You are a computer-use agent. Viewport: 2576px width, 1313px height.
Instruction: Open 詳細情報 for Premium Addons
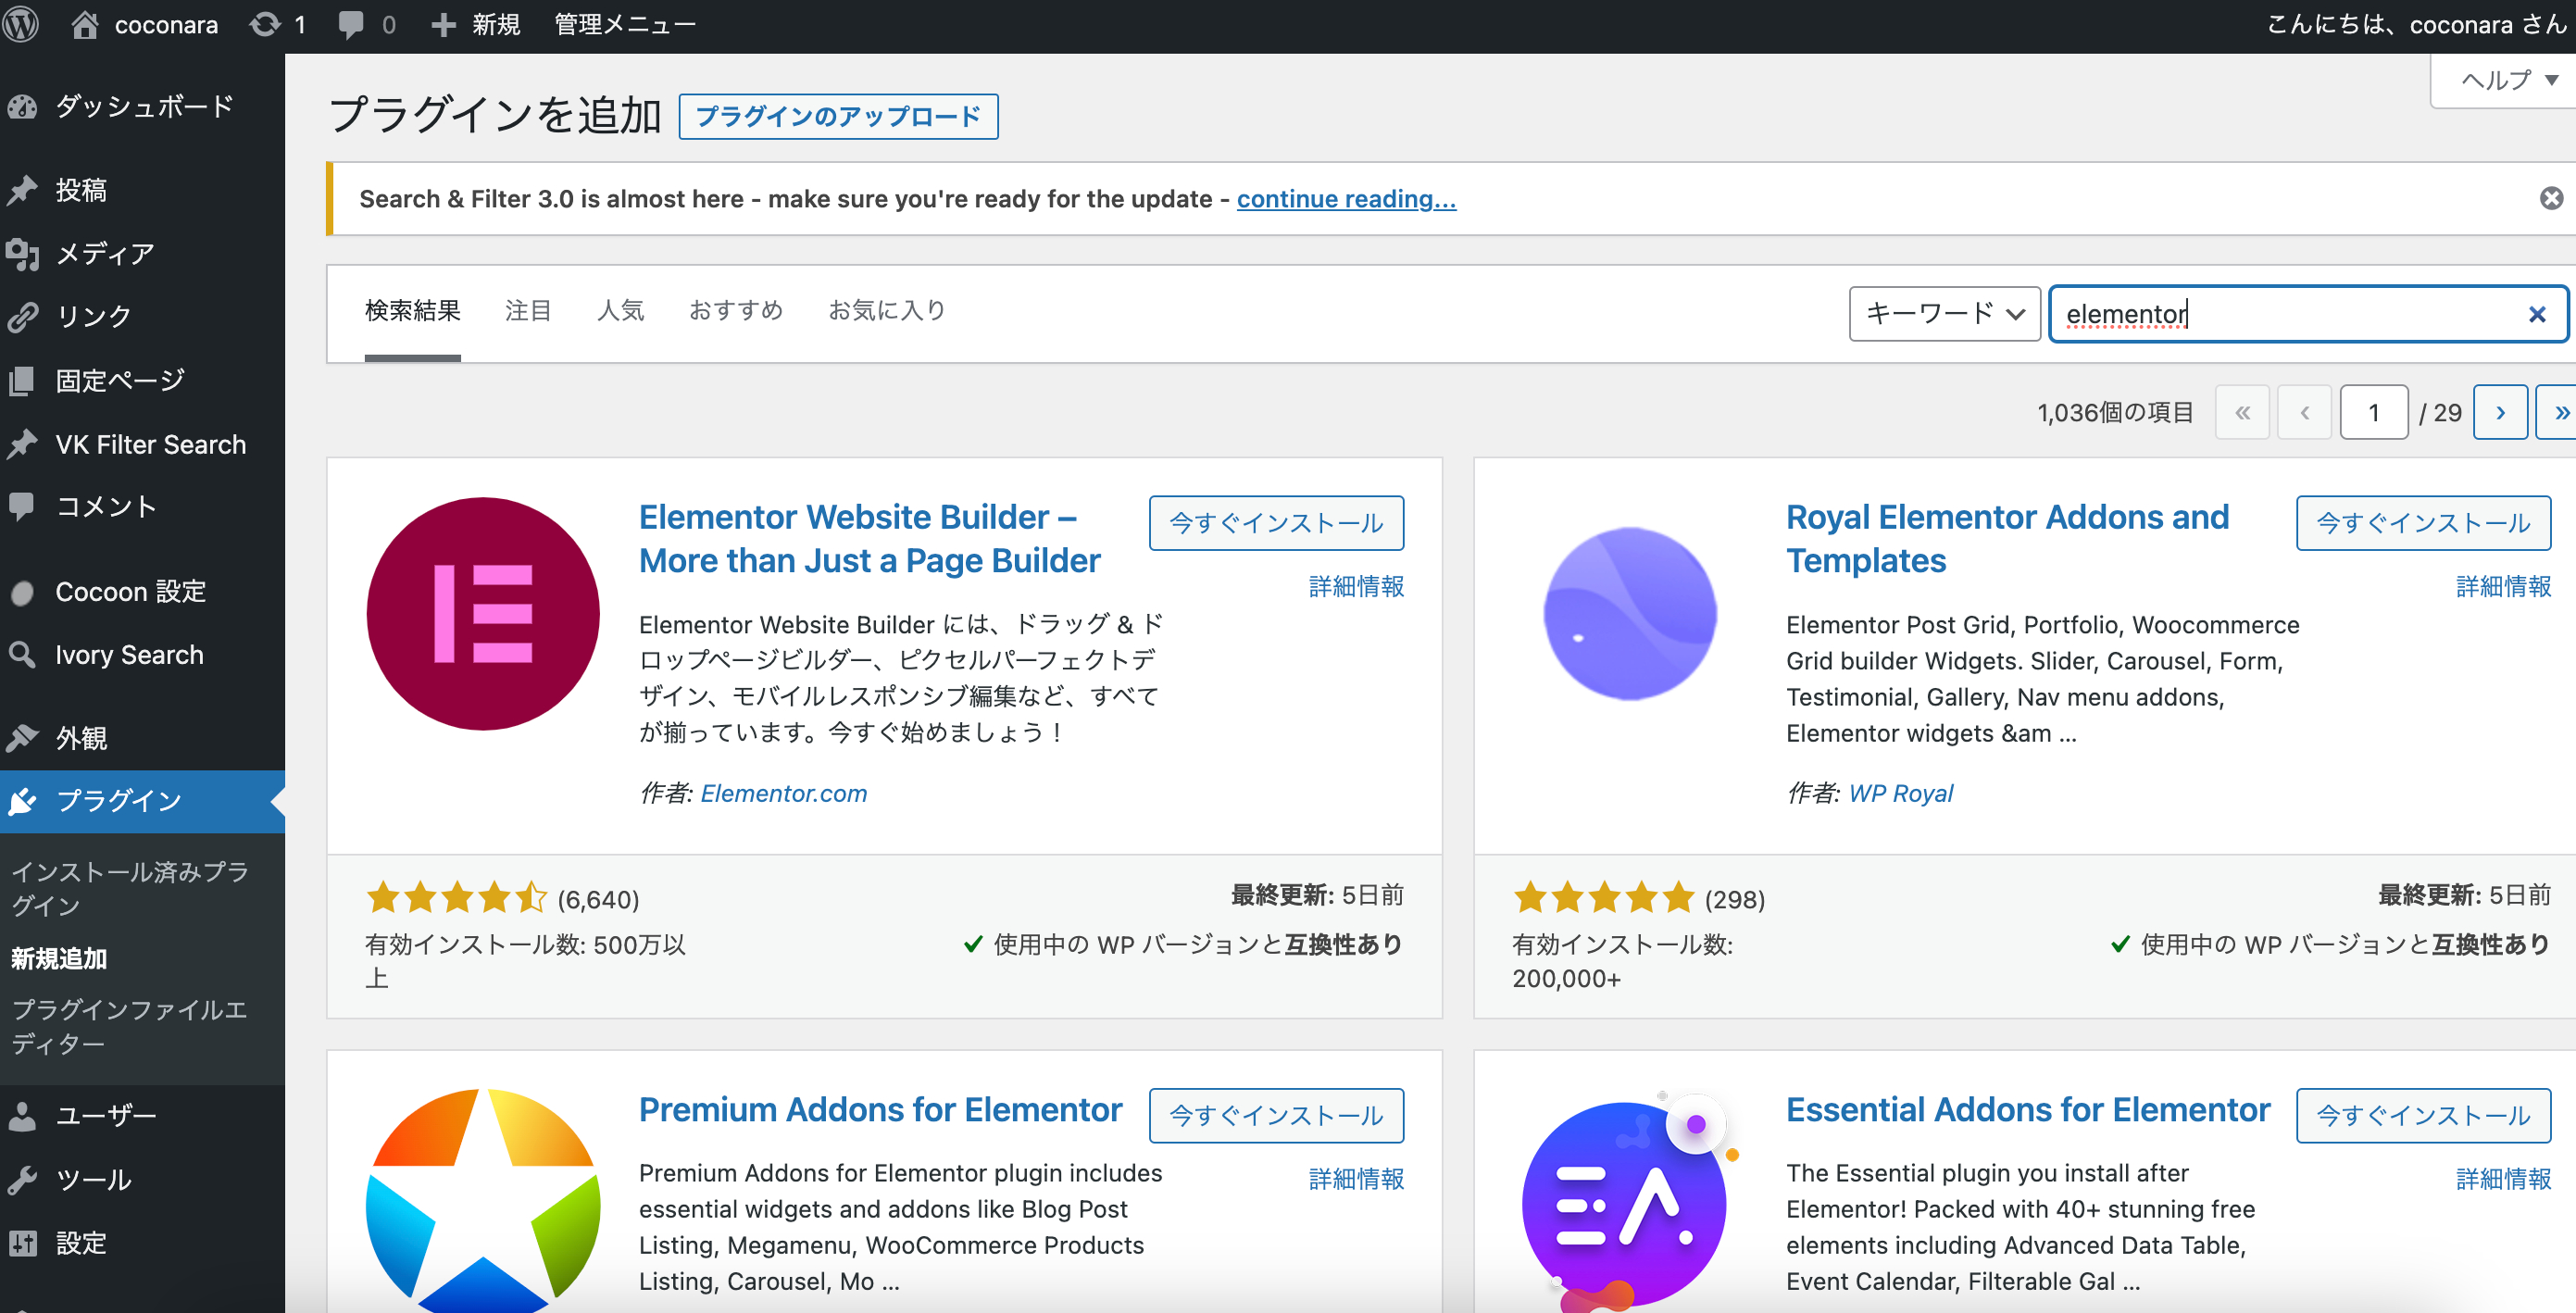click(1356, 1180)
